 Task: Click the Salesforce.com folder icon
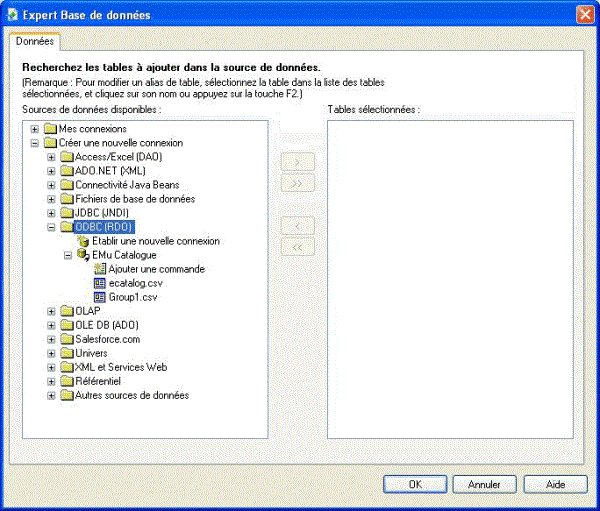pos(67,339)
